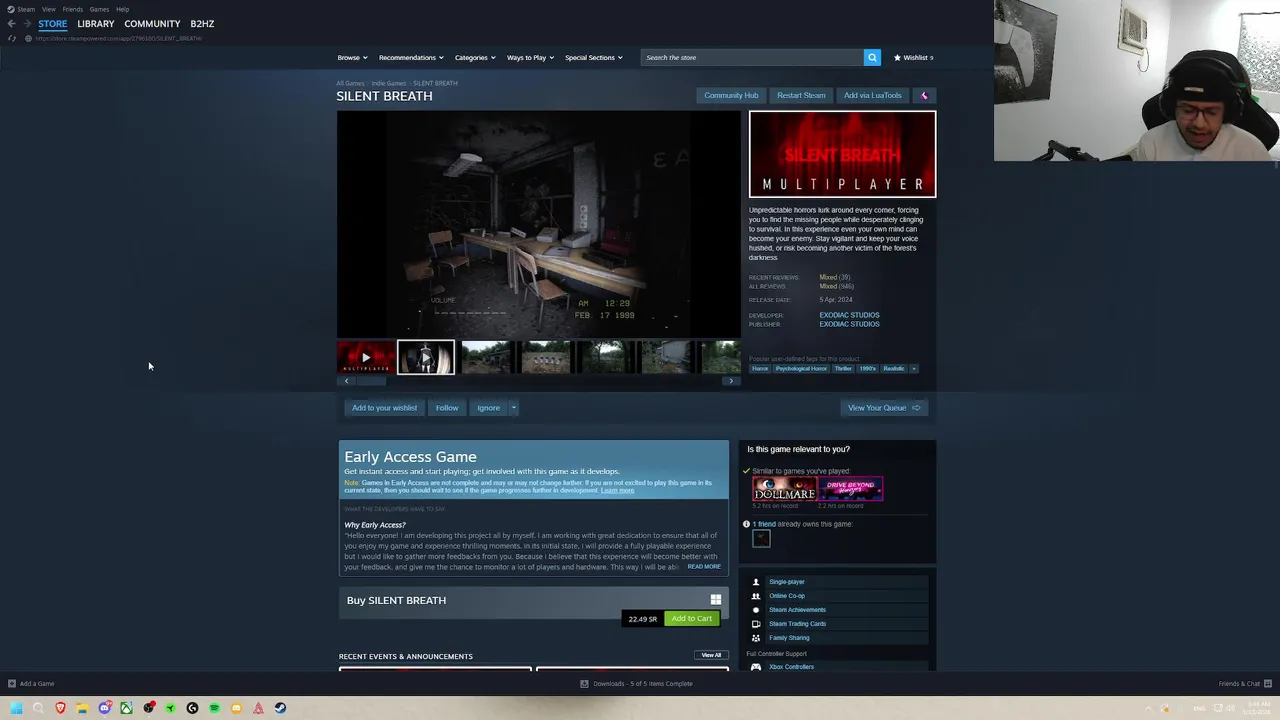
Task: Expand the Browse store menu
Action: pos(352,57)
